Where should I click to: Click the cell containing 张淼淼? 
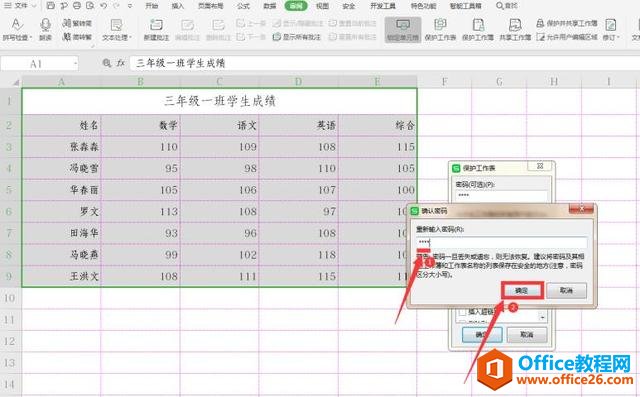62,147
